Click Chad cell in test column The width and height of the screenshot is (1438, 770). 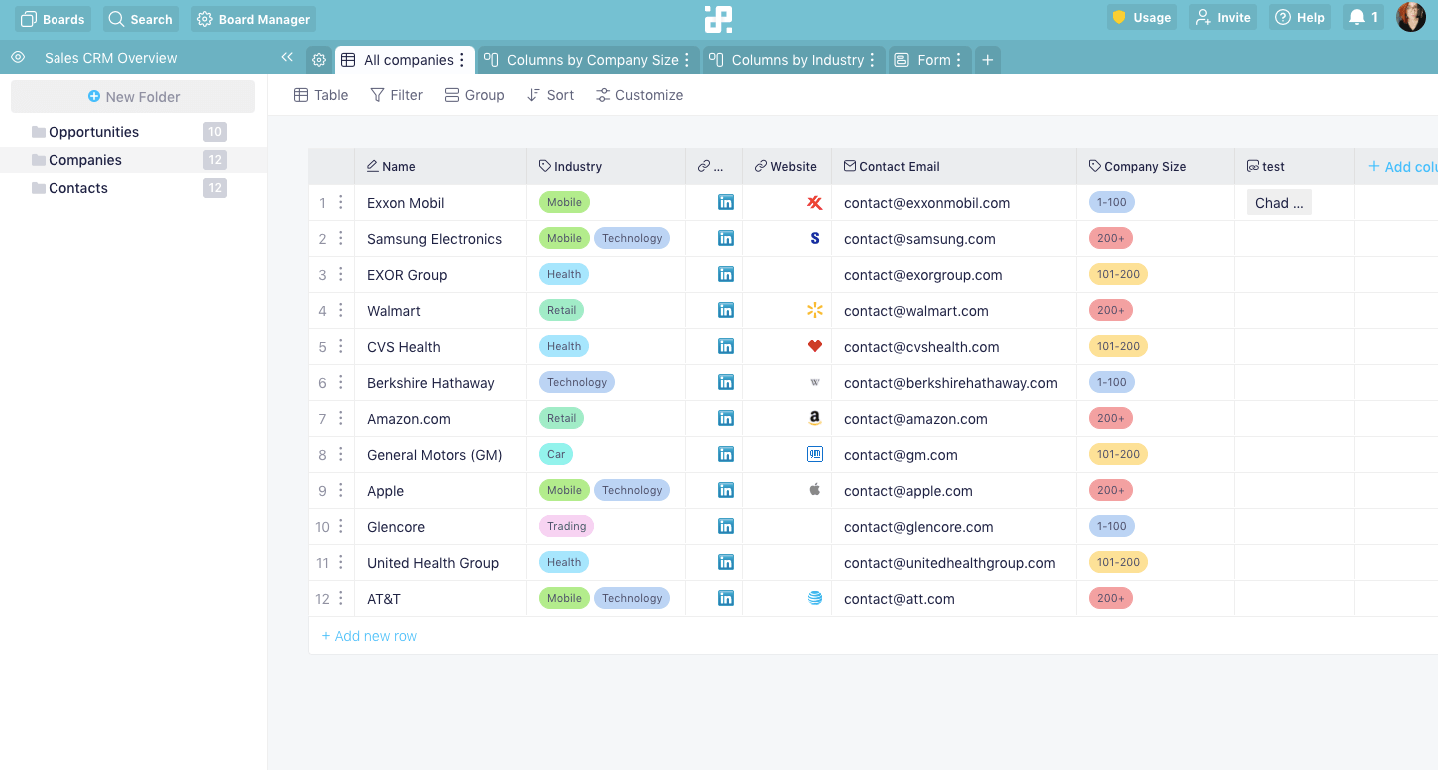[x=1279, y=203]
